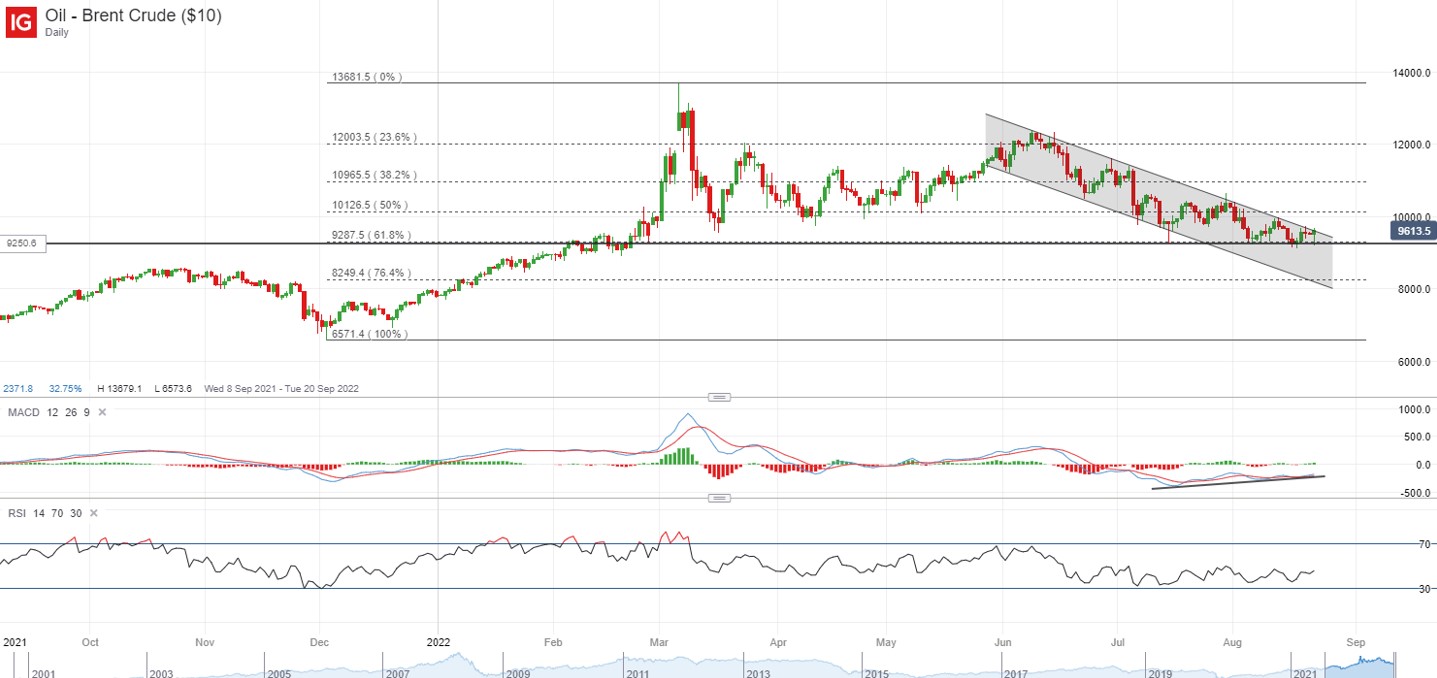Click the Oil - Brent Crude ($10) title

(x=133, y=15)
